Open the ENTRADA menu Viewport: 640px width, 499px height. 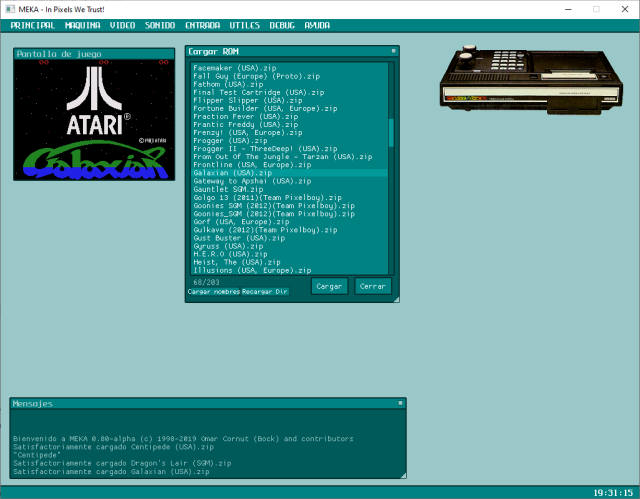click(x=202, y=25)
